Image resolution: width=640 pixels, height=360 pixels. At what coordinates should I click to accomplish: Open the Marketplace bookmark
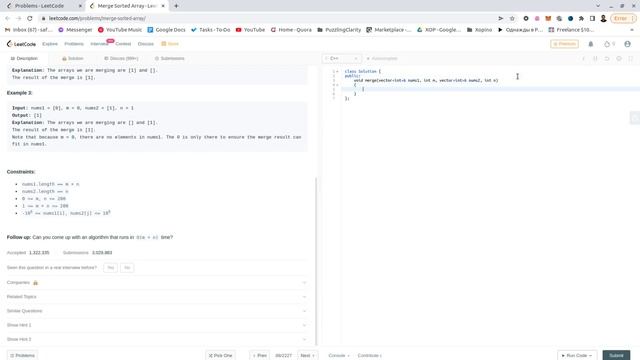389,30
